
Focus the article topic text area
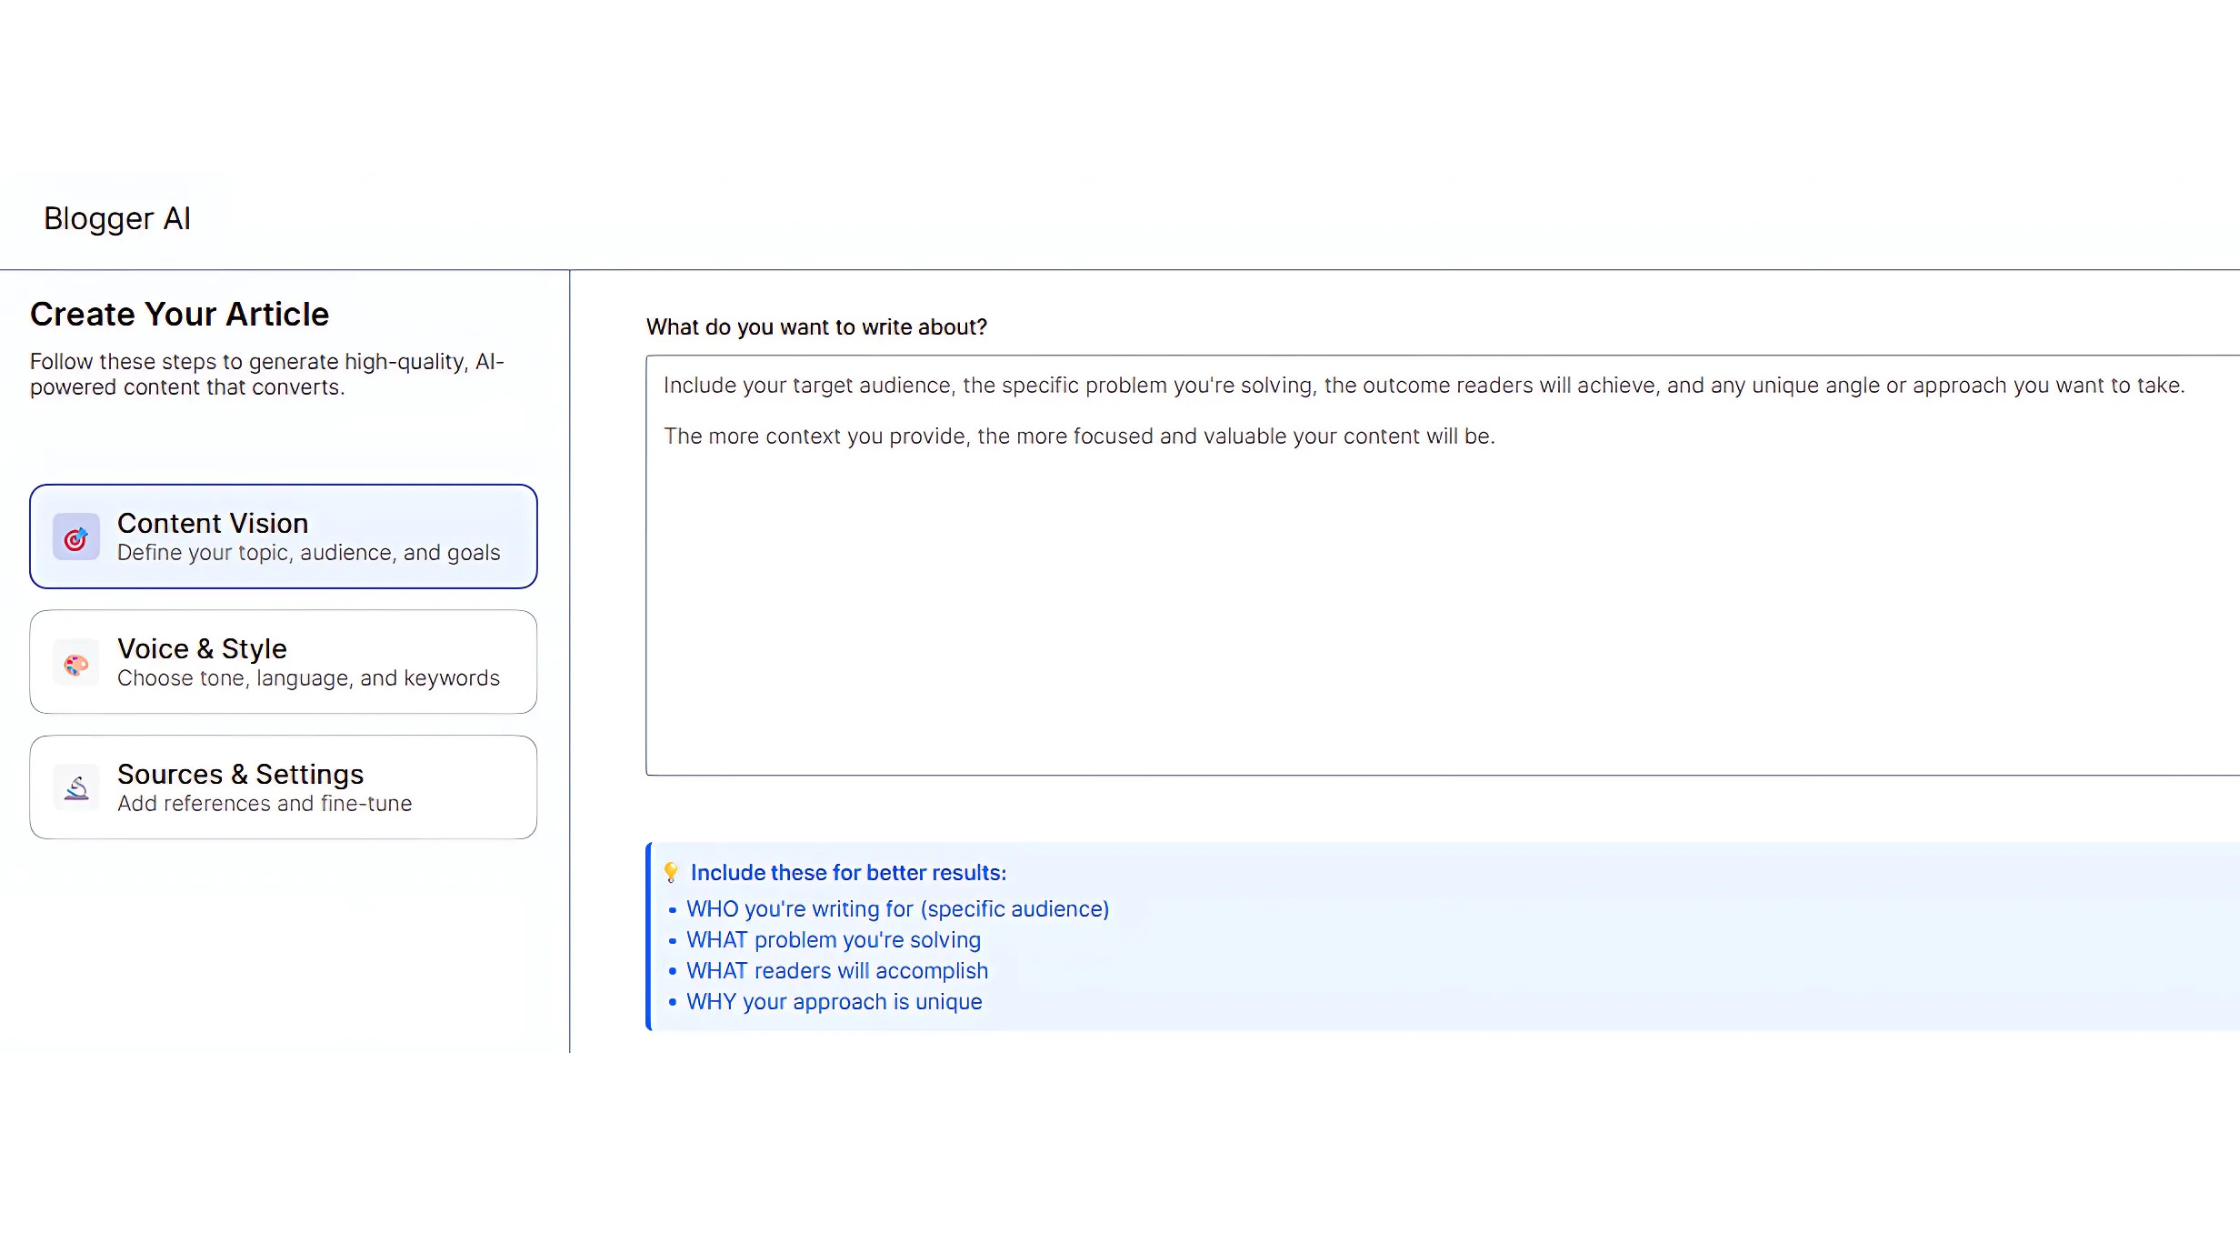click(1443, 565)
